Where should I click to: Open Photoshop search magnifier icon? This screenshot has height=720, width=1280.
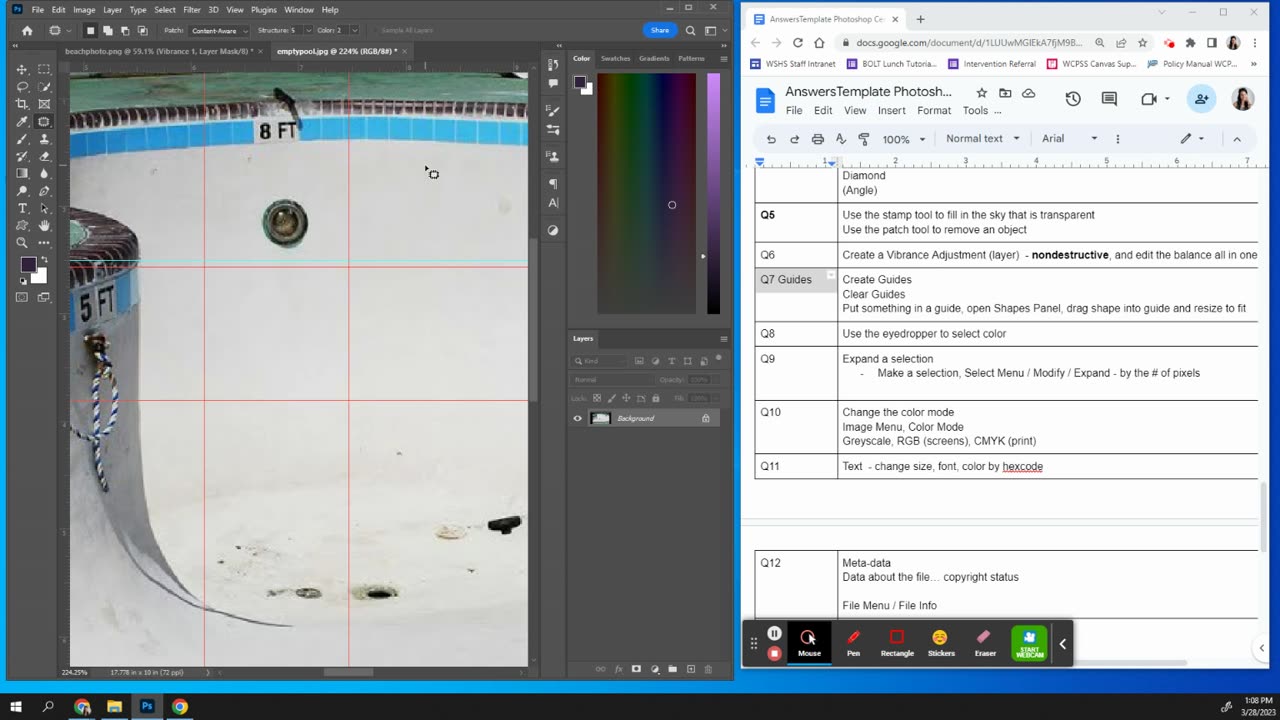[690, 31]
